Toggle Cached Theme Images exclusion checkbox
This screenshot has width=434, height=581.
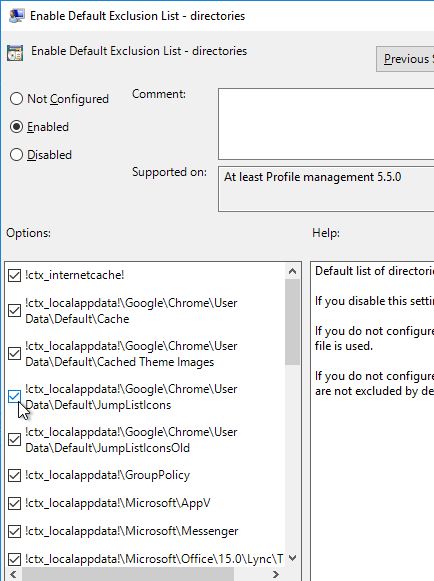[14, 353]
